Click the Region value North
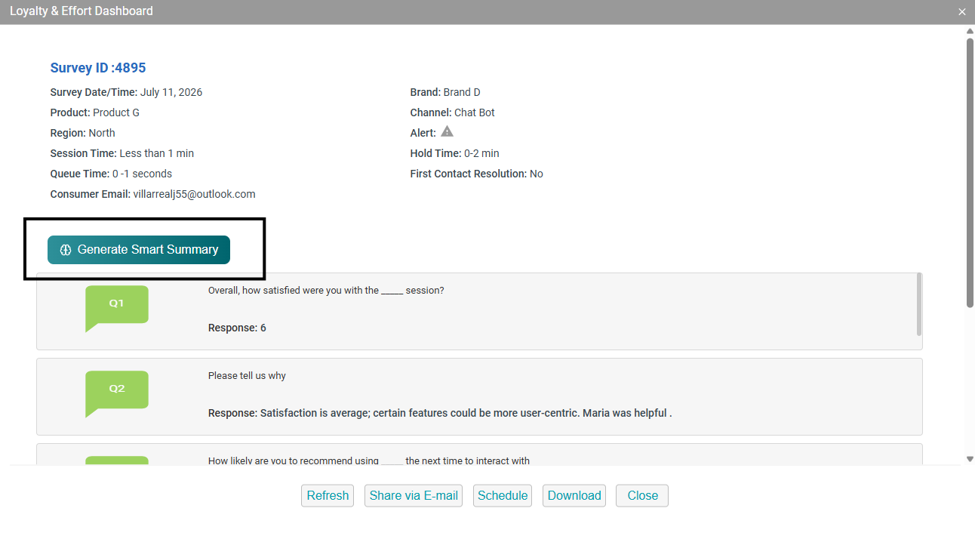975x539 pixels. coord(101,133)
